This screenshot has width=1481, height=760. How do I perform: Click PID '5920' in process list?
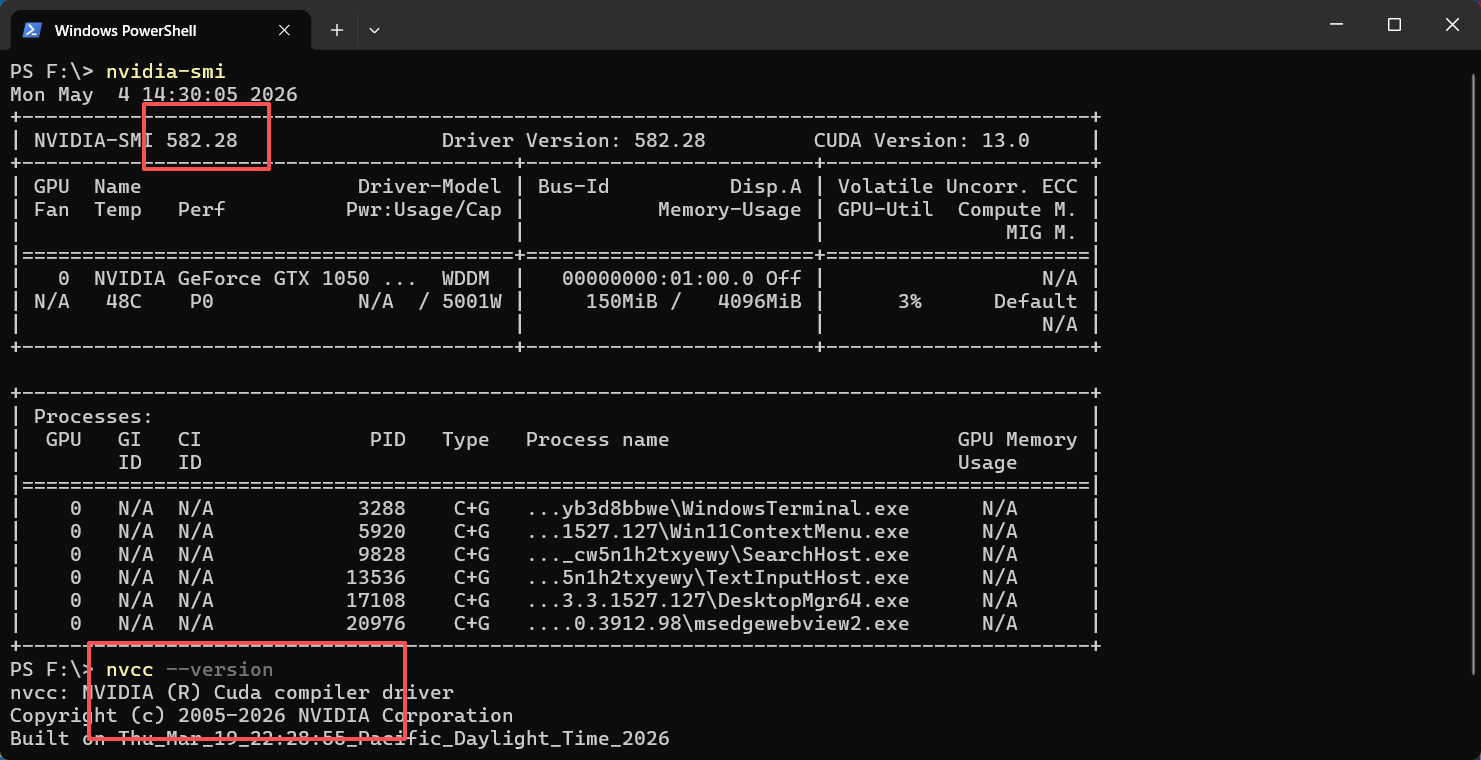(382, 531)
